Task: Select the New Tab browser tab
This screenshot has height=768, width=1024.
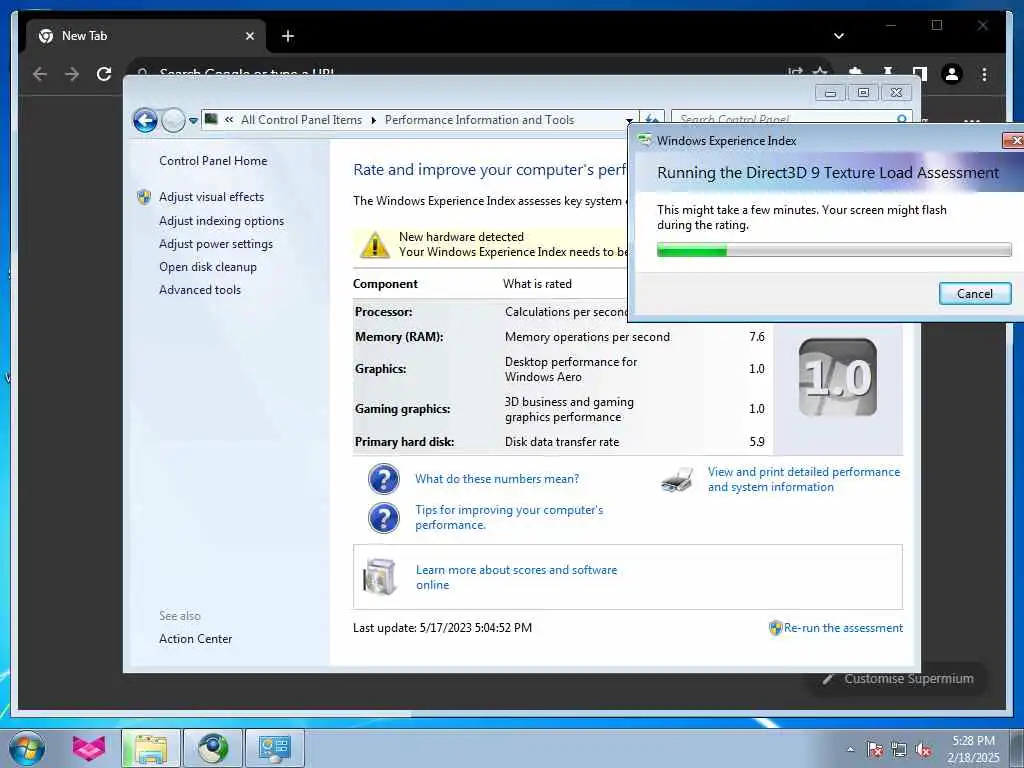Action: (145, 36)
